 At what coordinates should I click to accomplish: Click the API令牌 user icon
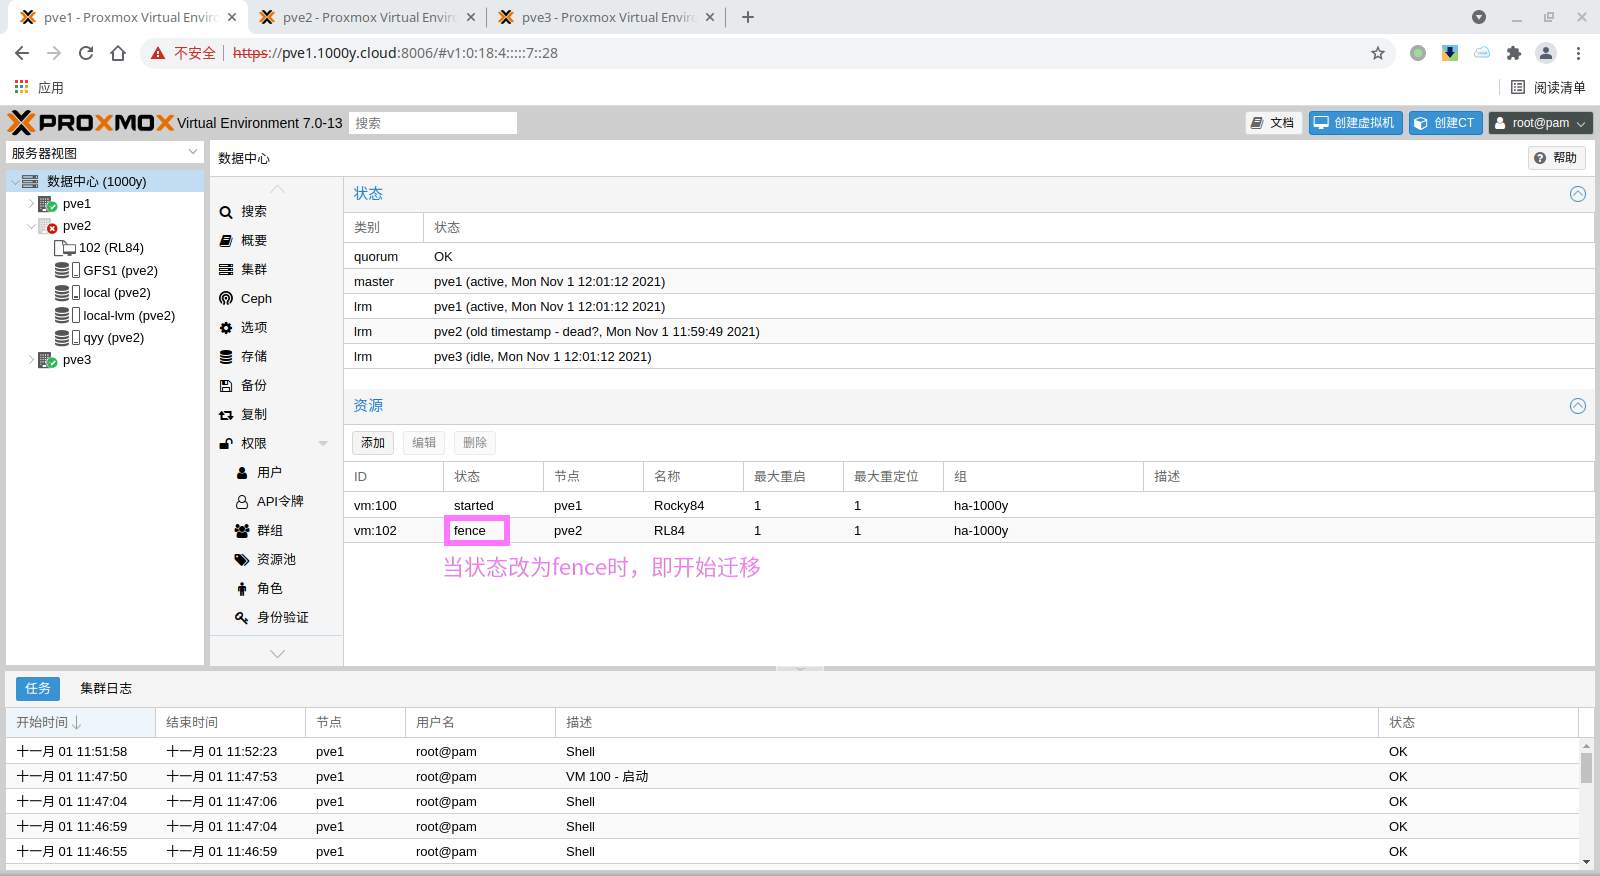[242, 502]
